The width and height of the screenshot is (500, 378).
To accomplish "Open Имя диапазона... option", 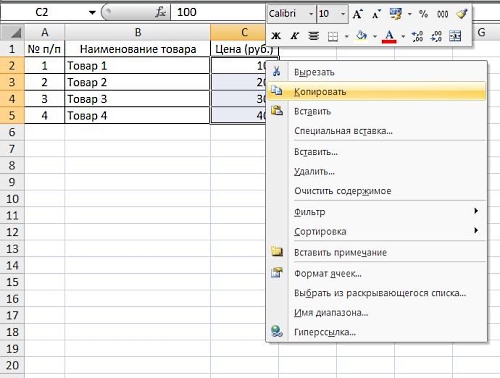I will click(x=377, y=313).
